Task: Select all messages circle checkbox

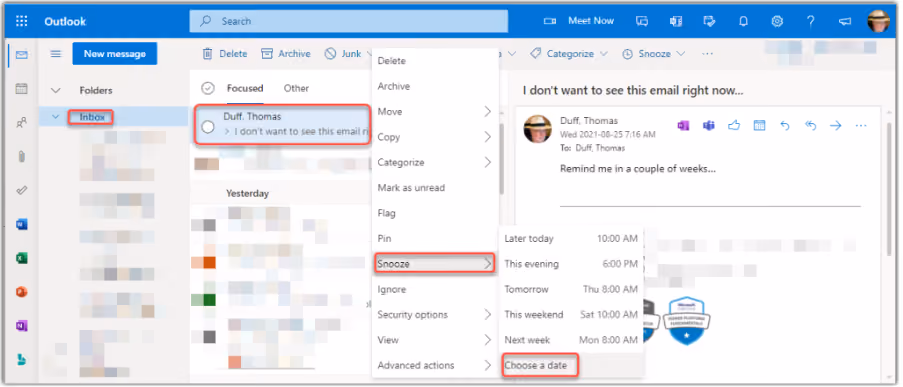Action: point(208,88)
